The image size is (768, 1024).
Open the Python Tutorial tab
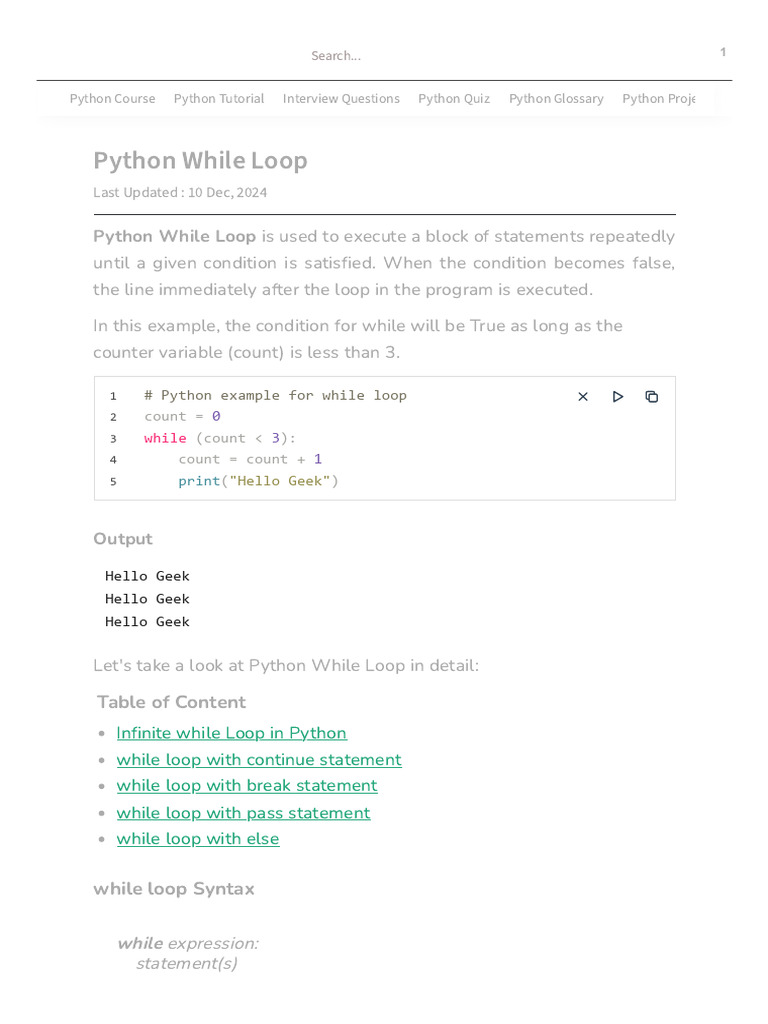click(219, 99)
